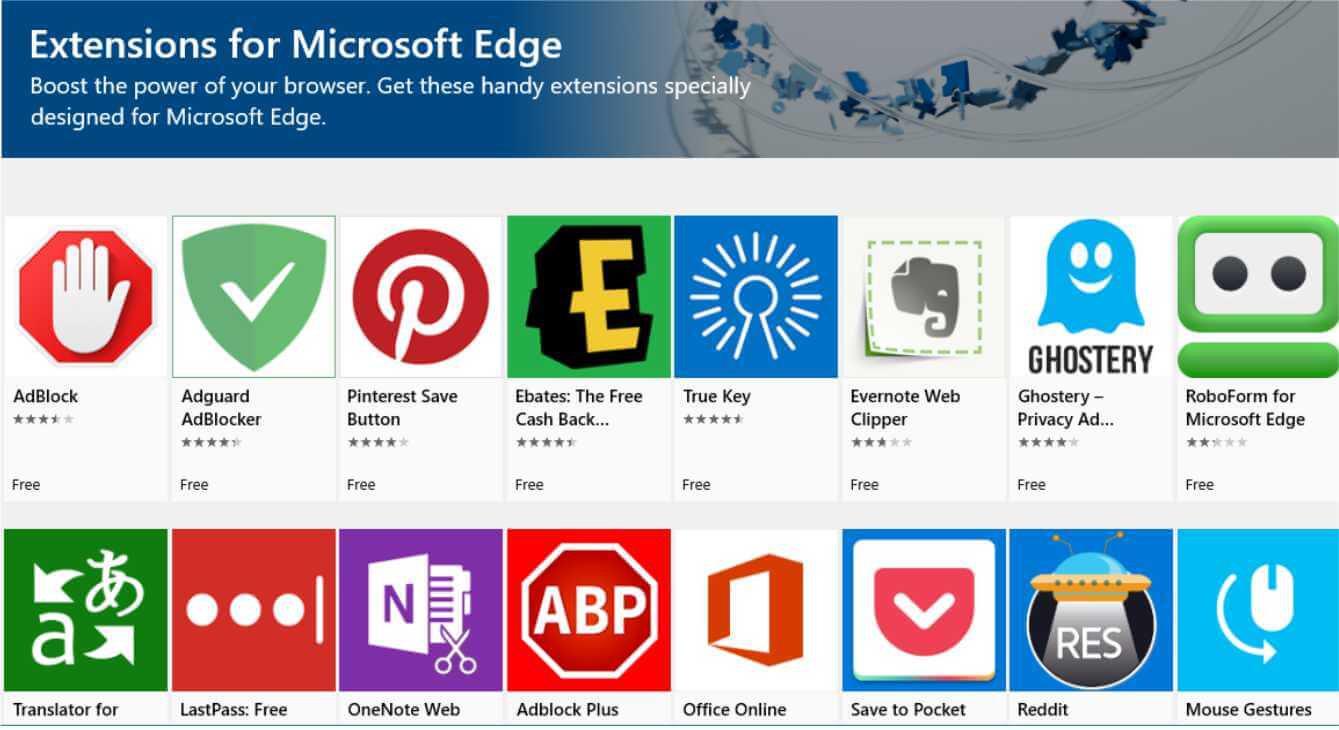Image resolution: width=1339 pixels, height=730 pixels.
Task: Click the Evernote Web Clipper title
Action: 905,408
